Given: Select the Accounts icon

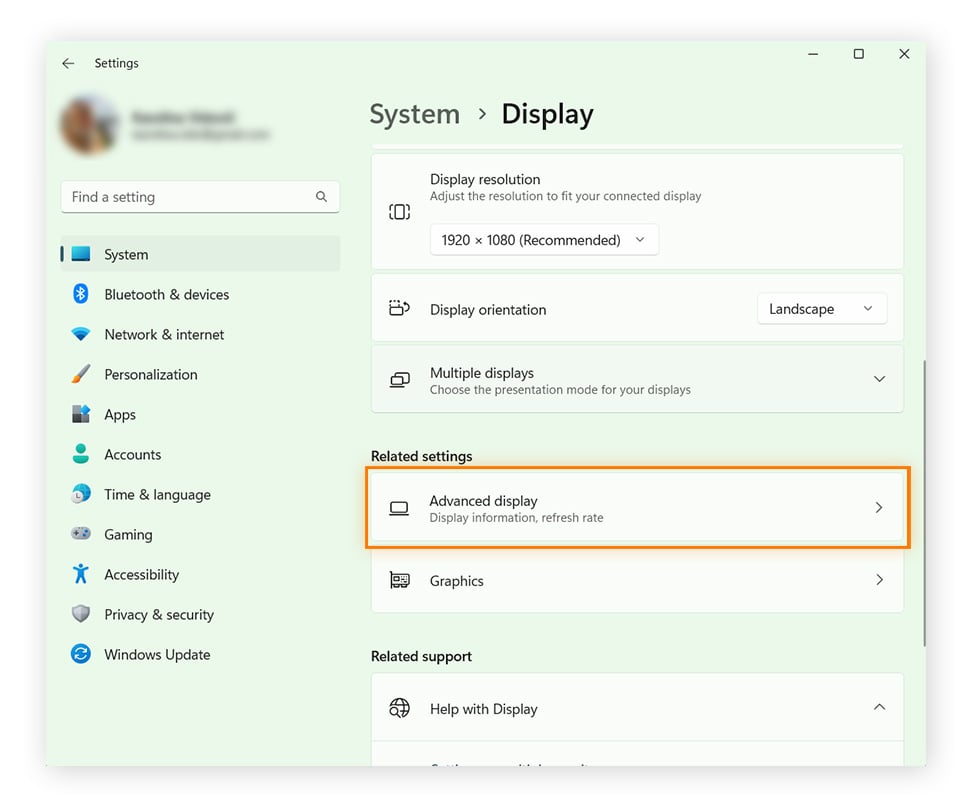Looking at the screenshot, I should point(80,454).
